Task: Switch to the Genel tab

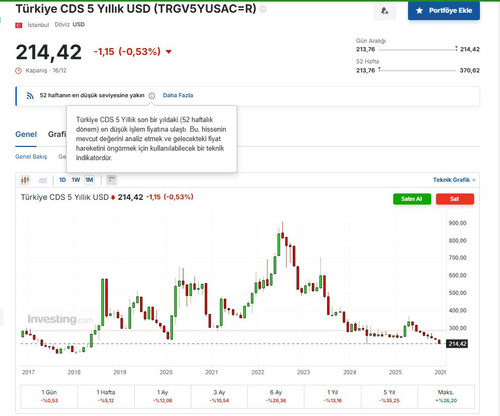Action: click(26, 134)
